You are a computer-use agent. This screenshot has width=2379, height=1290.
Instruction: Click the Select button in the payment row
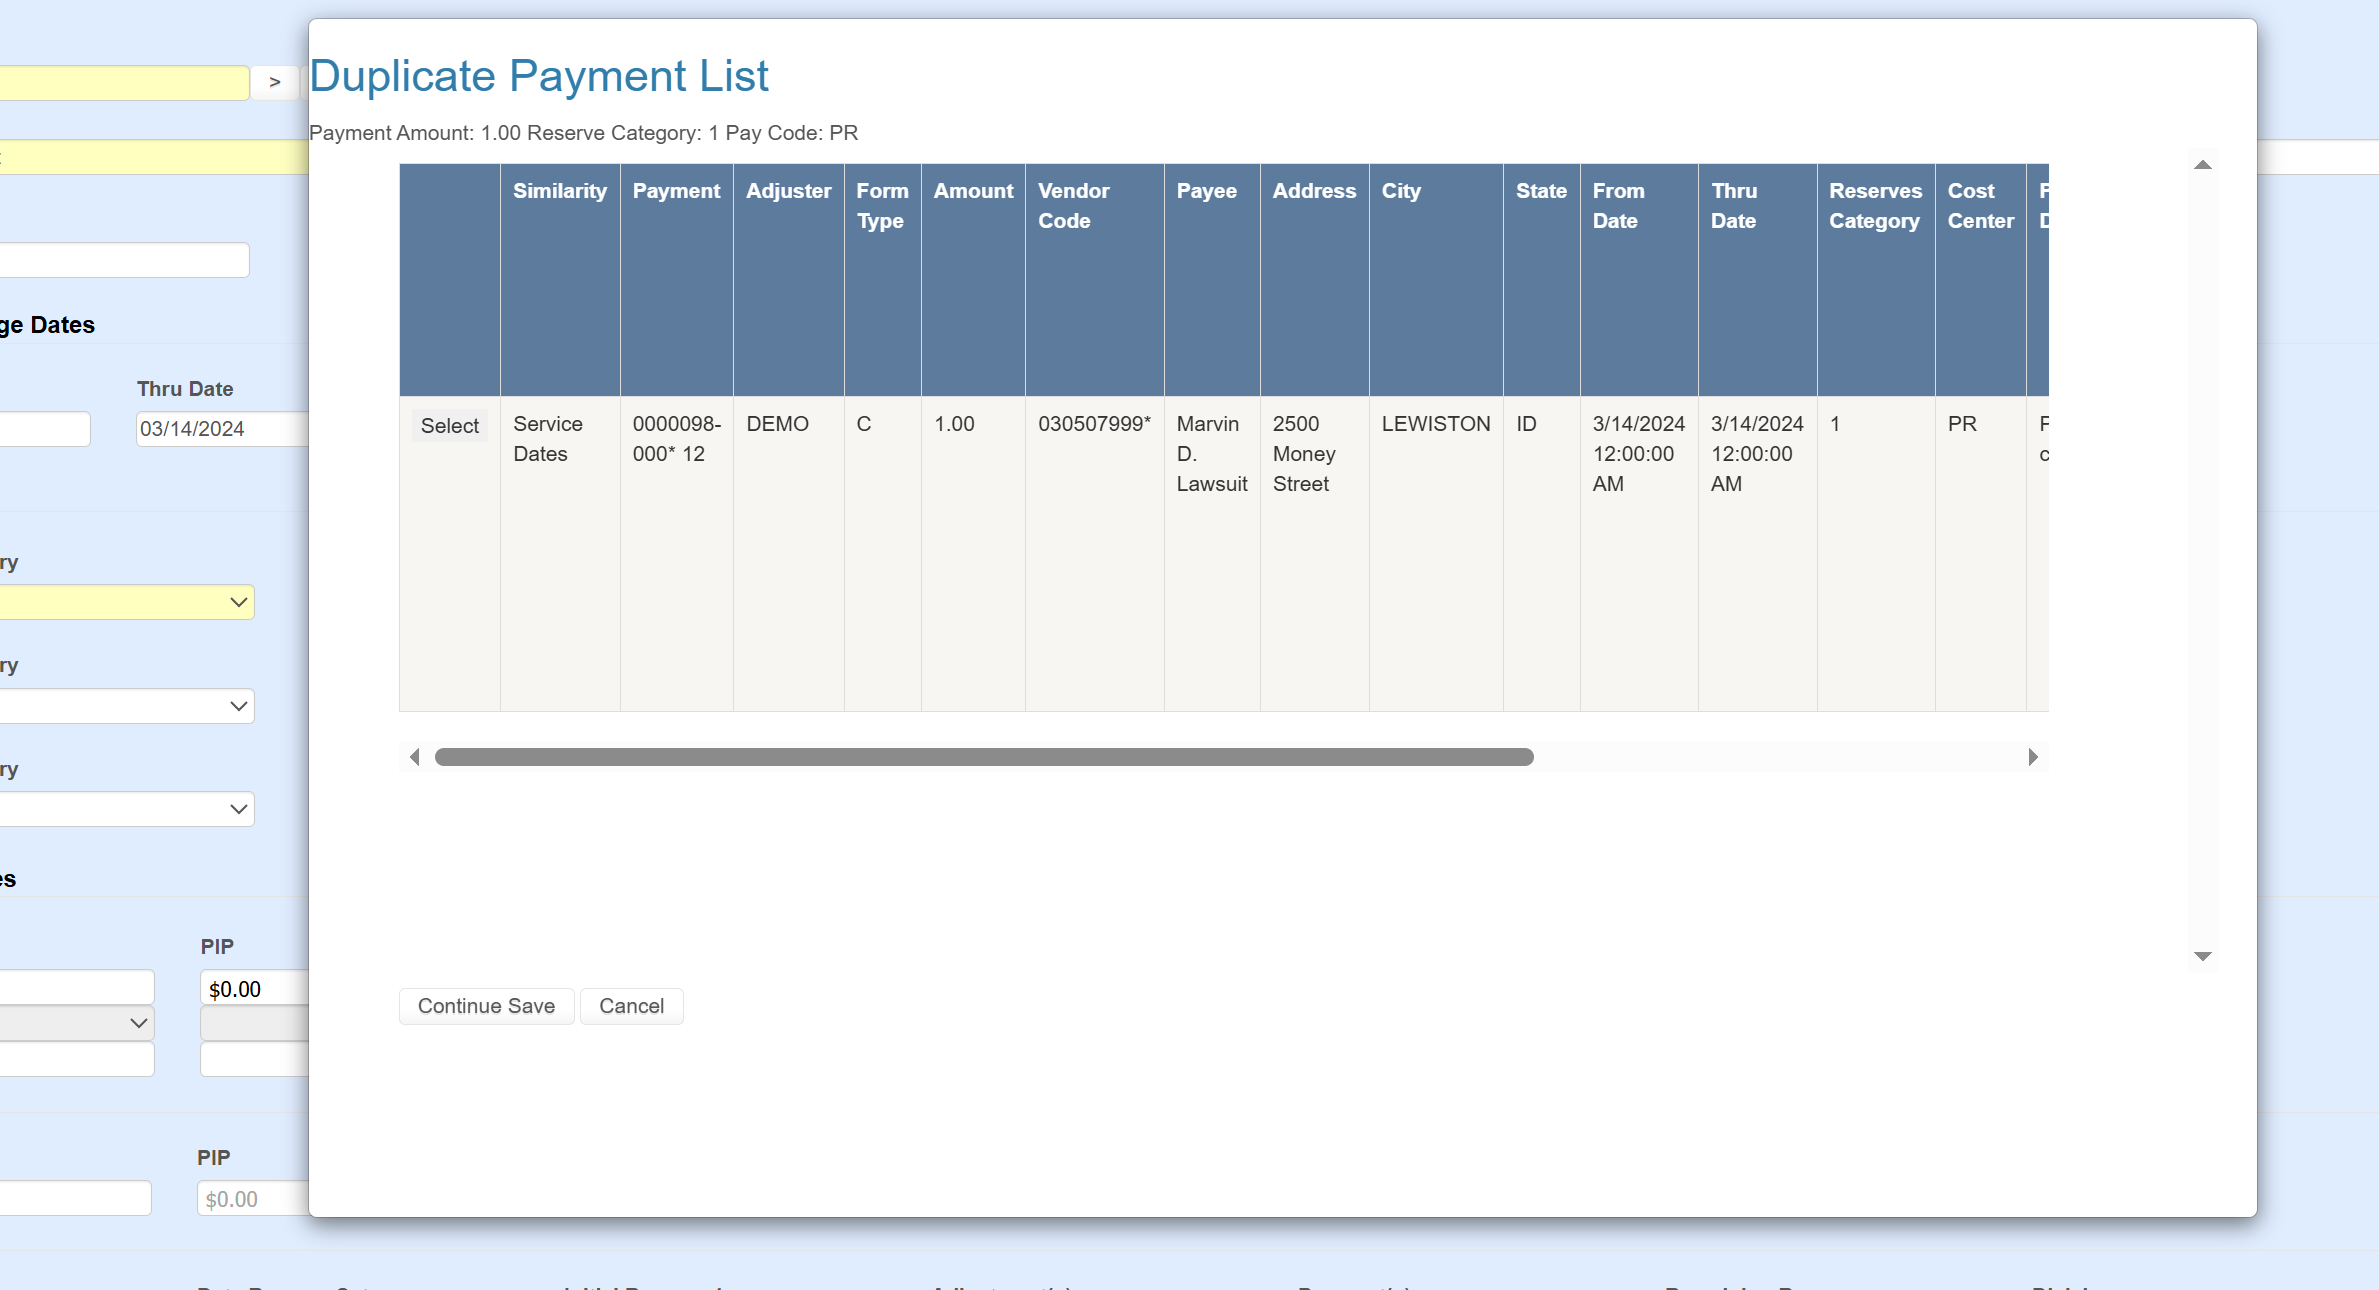449,426
